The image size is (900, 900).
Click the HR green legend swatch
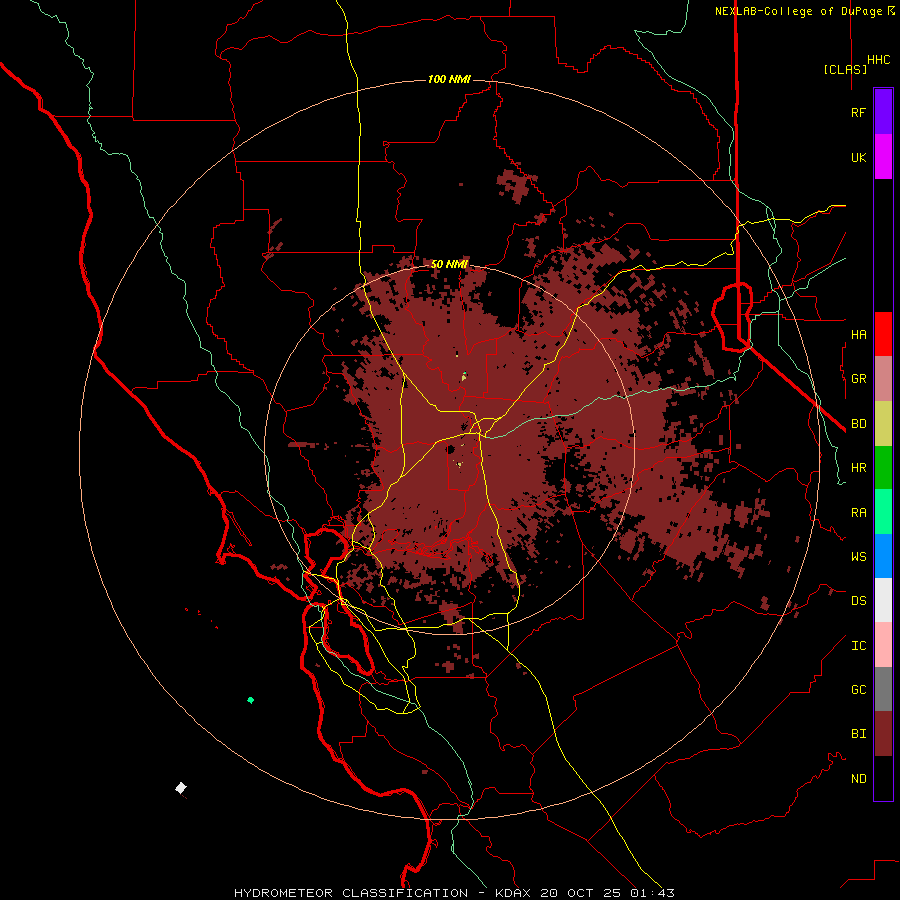(883, 468)
